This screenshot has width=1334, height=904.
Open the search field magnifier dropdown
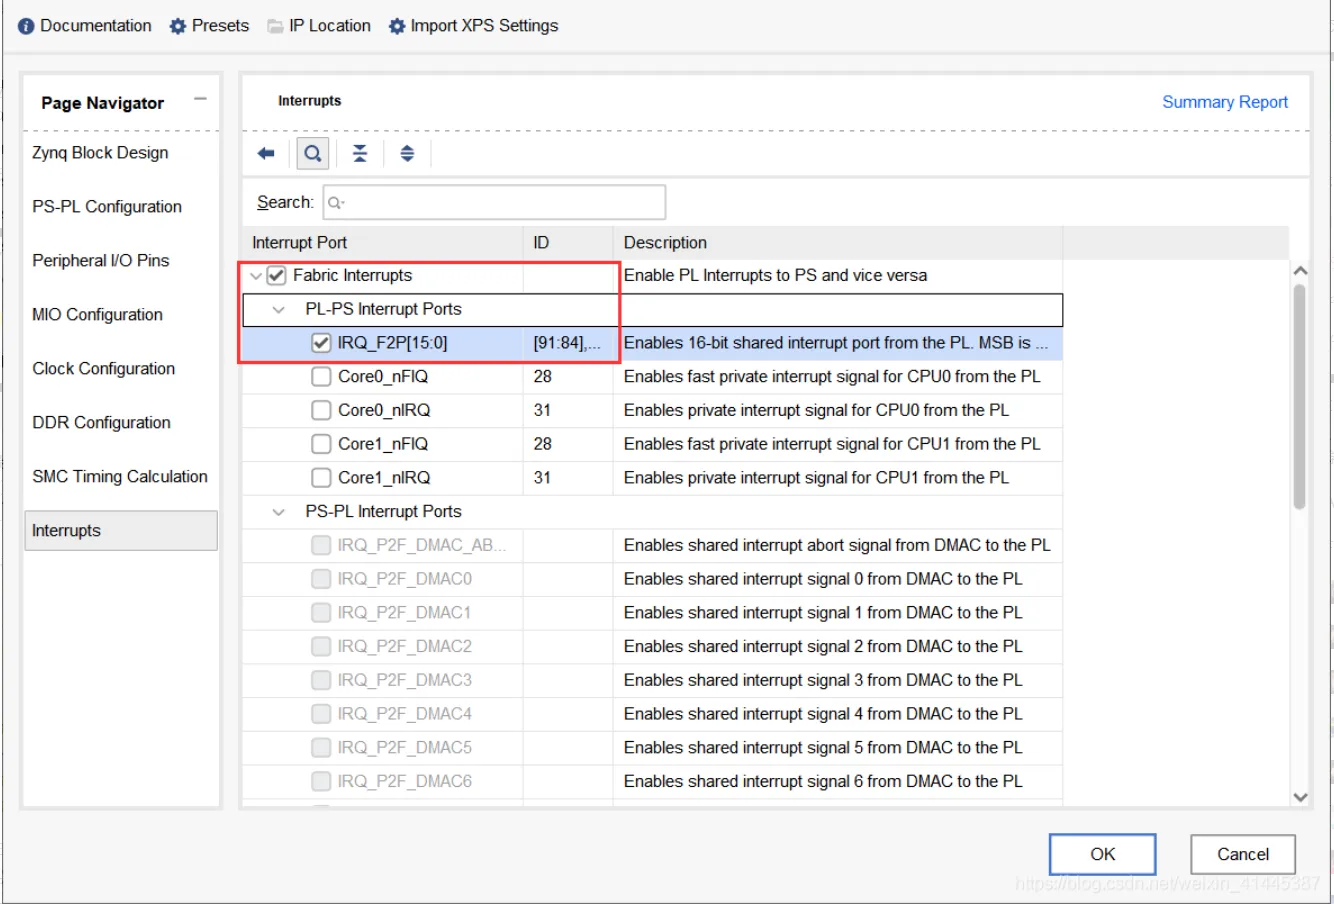pyautogui.click(x=336, y=203)
